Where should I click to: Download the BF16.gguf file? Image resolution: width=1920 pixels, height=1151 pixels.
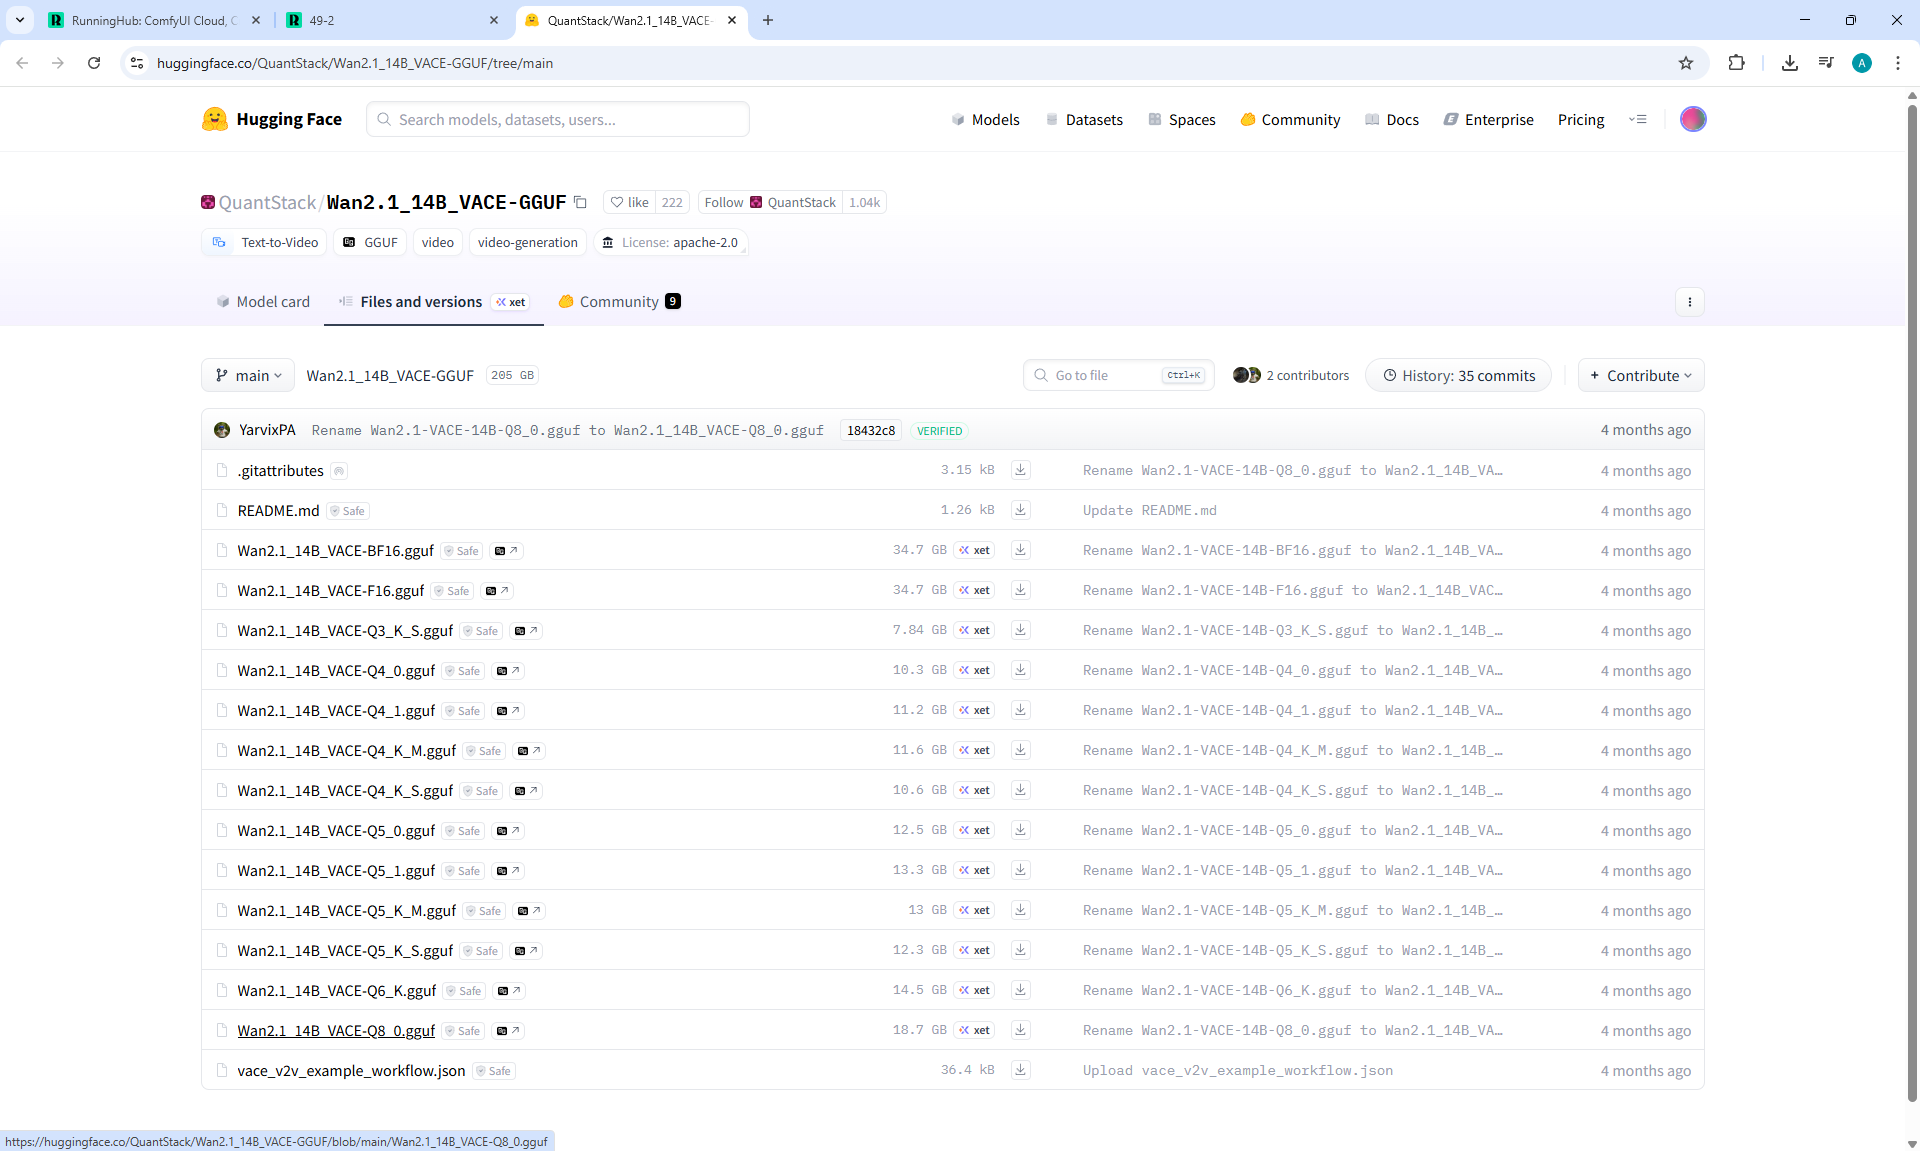[x=1020, y=550]
